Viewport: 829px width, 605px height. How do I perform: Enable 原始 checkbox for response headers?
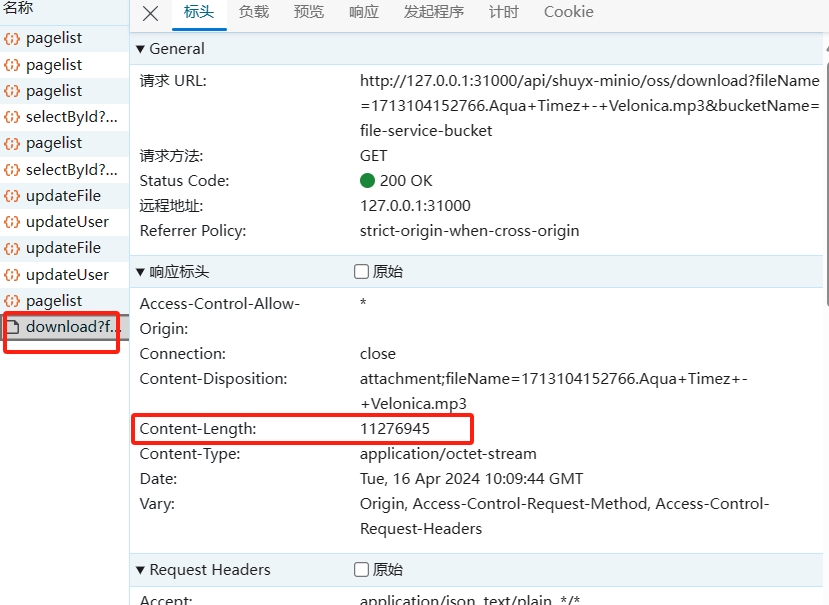point(362,272)
